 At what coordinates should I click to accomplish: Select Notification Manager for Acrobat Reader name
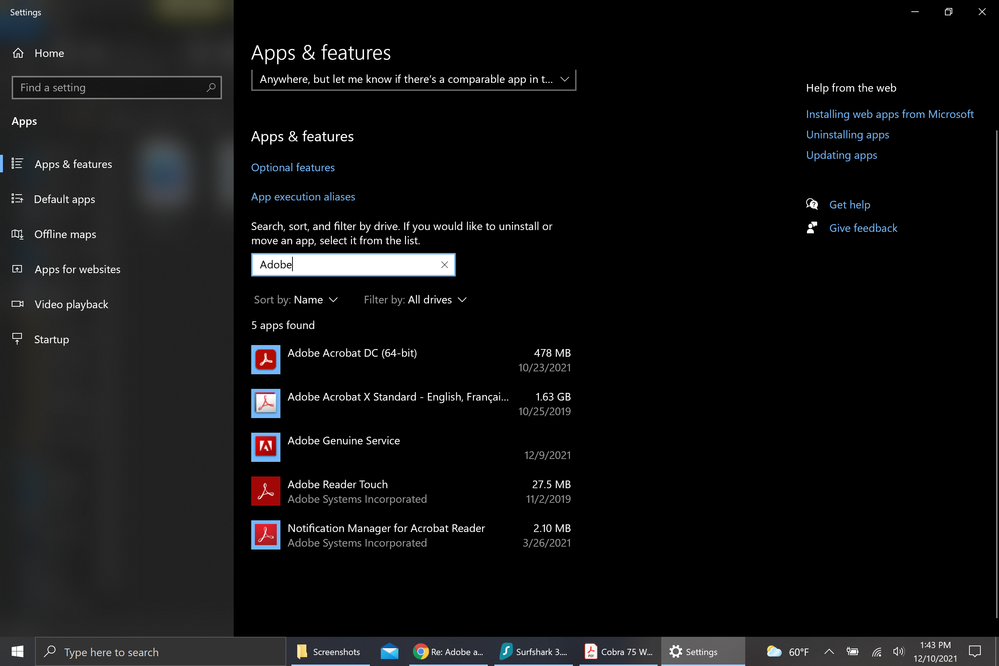click(386, 528)
